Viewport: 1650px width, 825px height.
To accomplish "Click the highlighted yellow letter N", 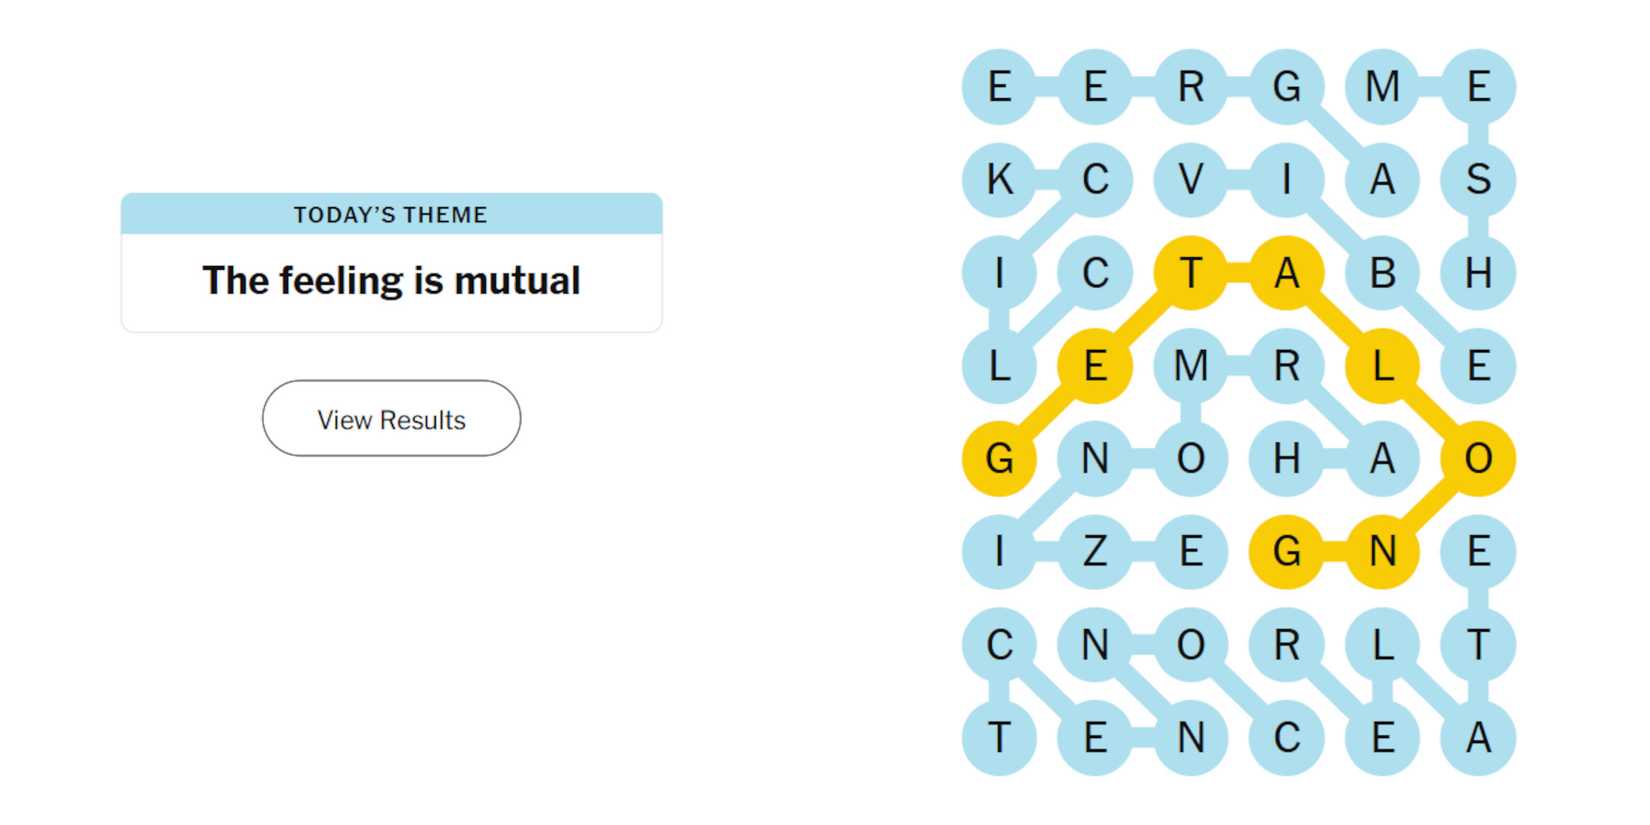I will click(x=1382, y=551).
